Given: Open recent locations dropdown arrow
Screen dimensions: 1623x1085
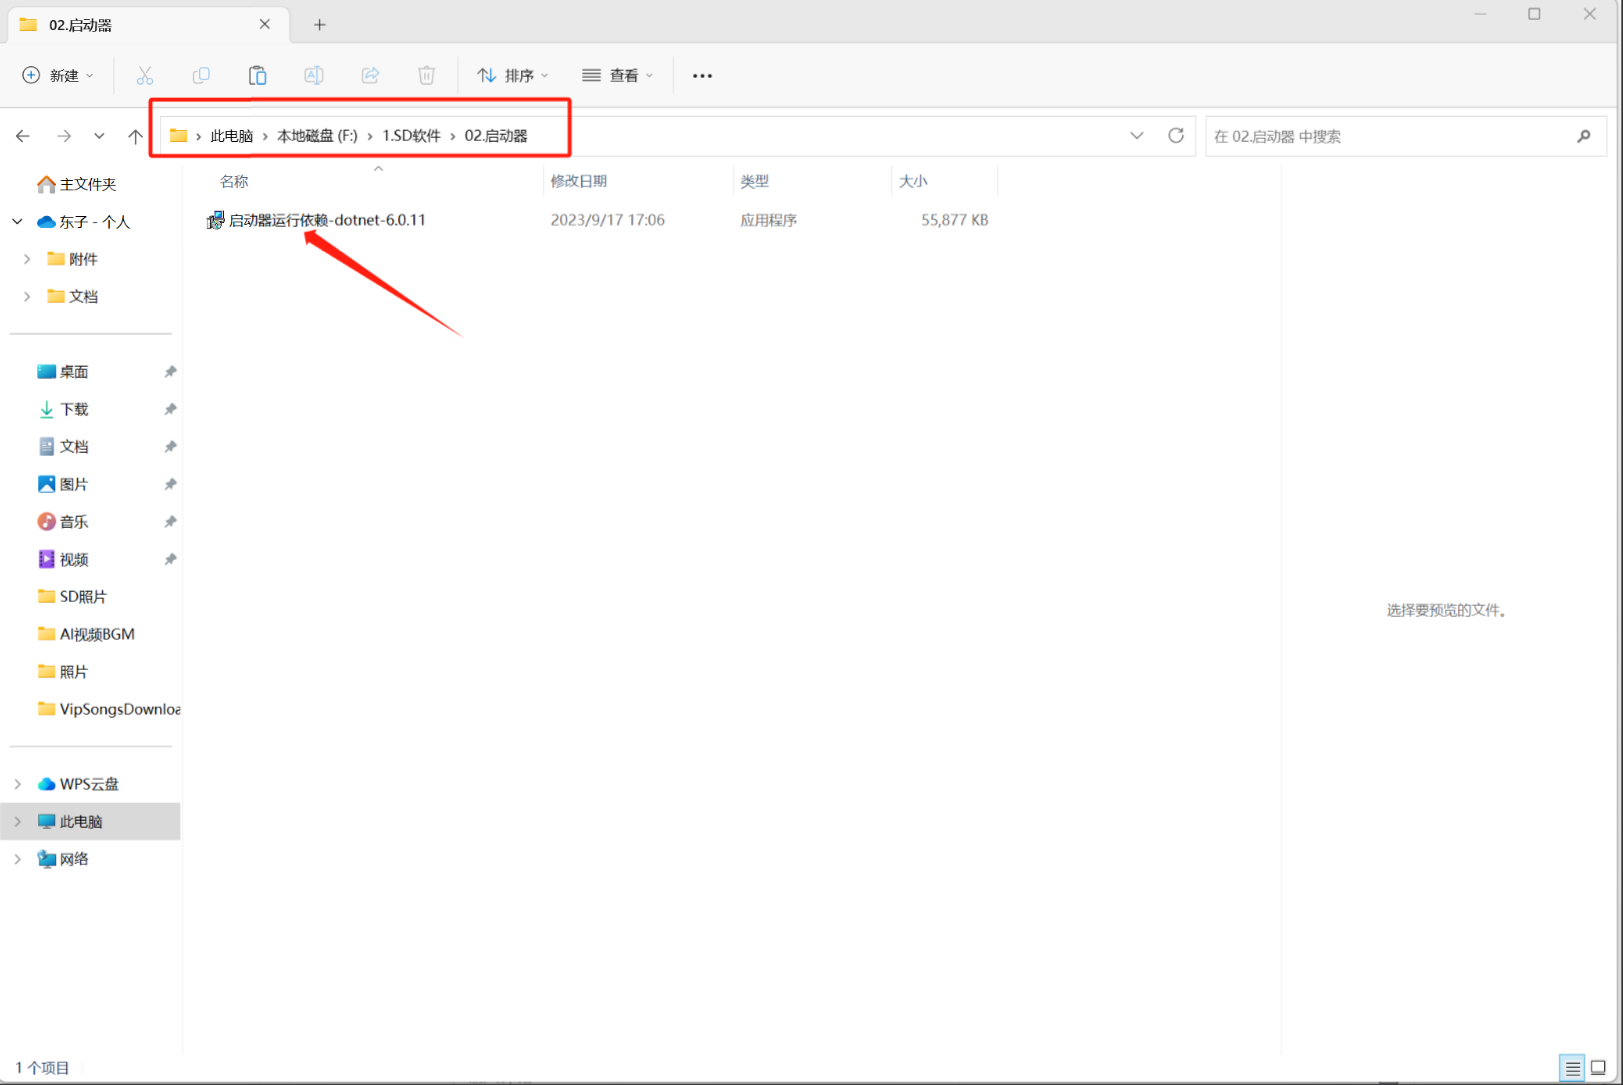Looking at the screenshot, I should [x=99, y=136].
